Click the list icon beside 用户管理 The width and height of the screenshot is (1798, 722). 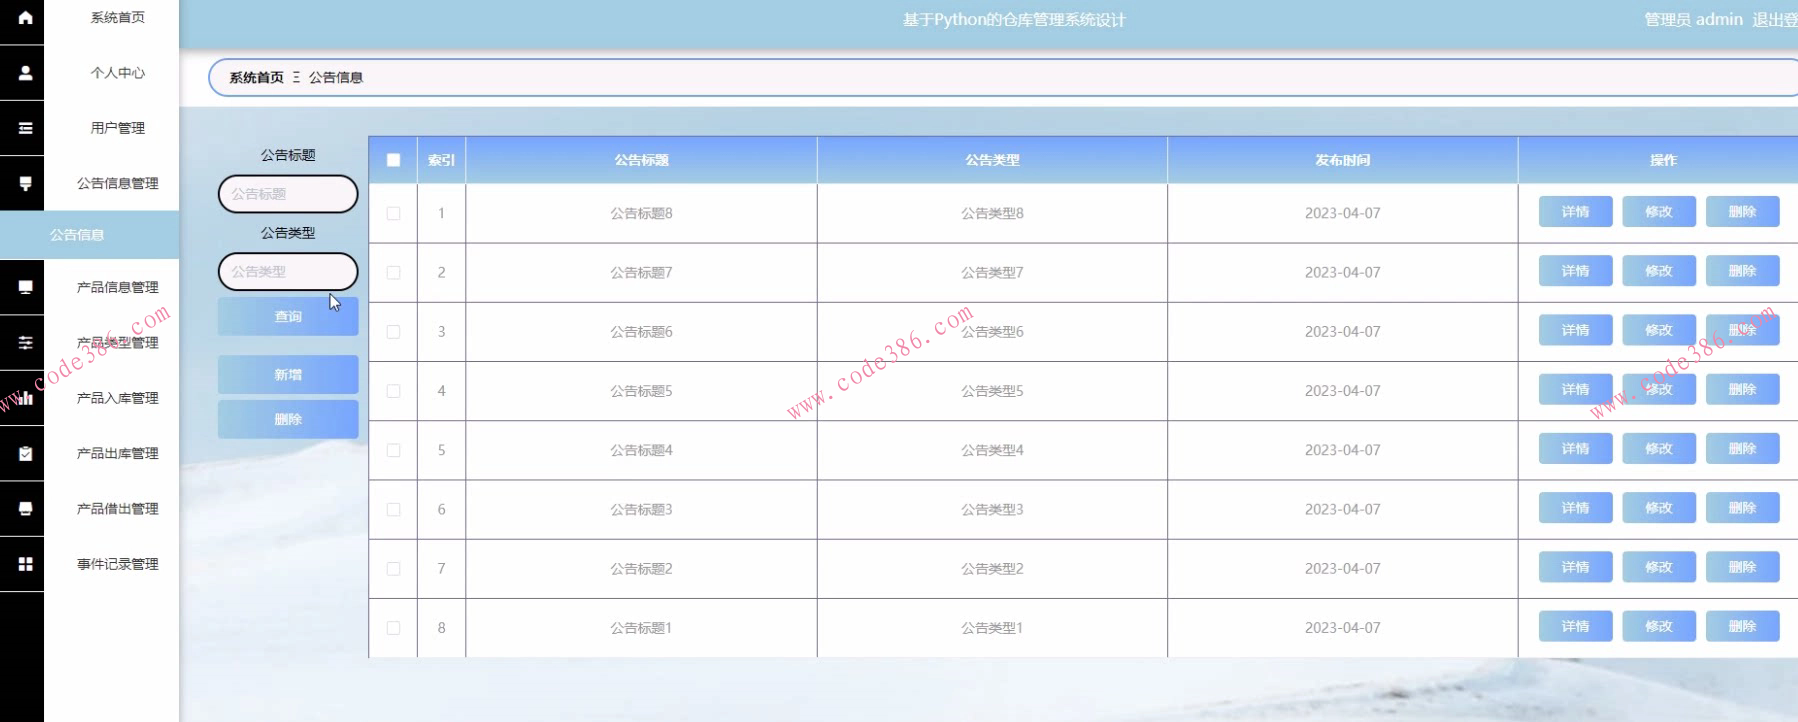(25, 128)
